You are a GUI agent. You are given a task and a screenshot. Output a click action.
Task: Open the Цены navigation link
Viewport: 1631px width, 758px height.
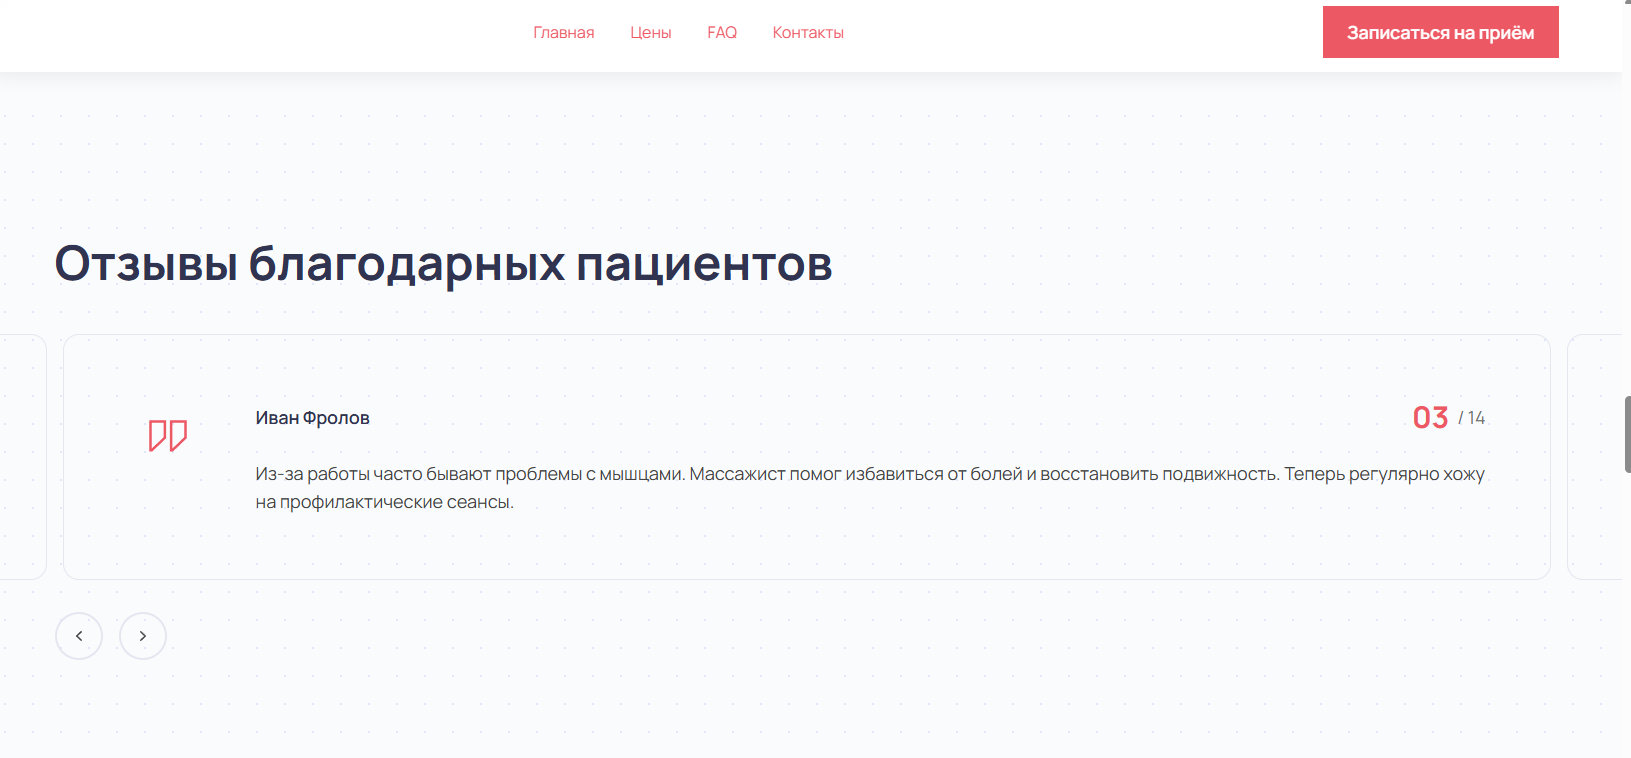(650, 33)
